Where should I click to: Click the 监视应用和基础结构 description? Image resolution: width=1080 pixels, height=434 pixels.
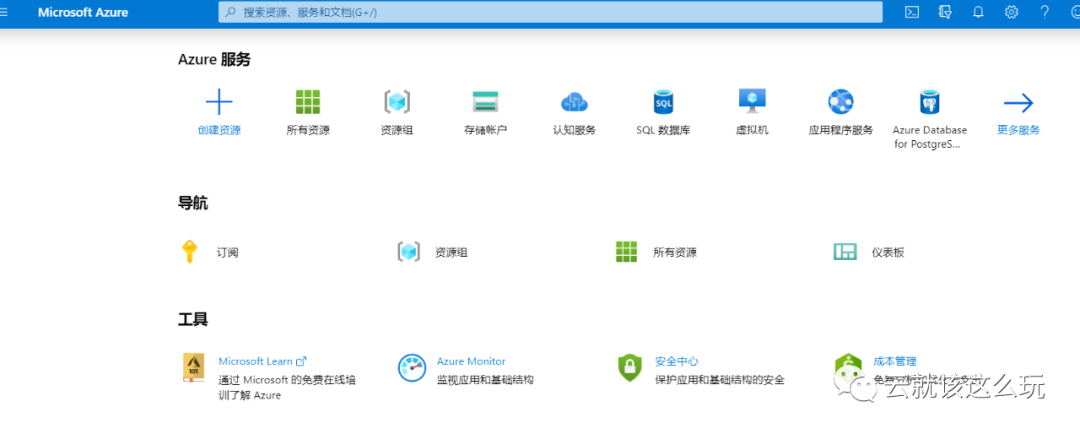click(485, 380)
